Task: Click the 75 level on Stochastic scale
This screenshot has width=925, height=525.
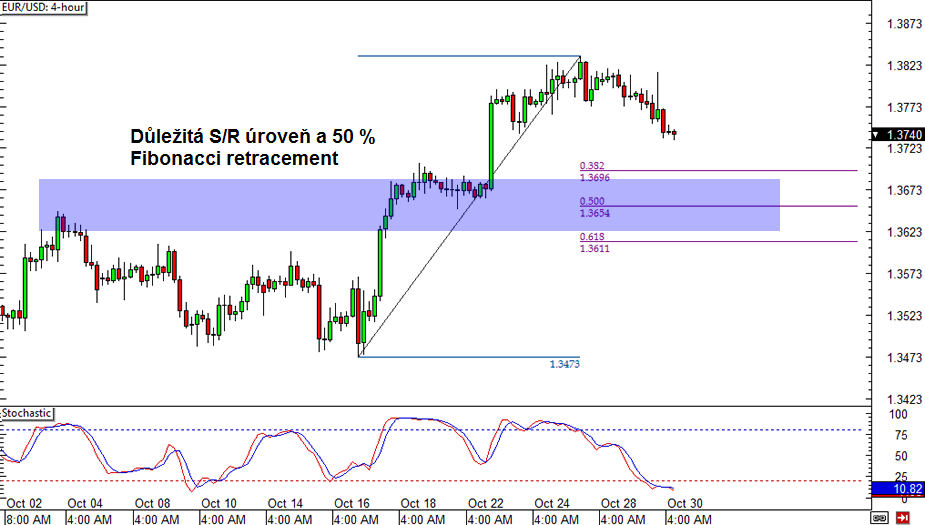Action: click(901, 435)
